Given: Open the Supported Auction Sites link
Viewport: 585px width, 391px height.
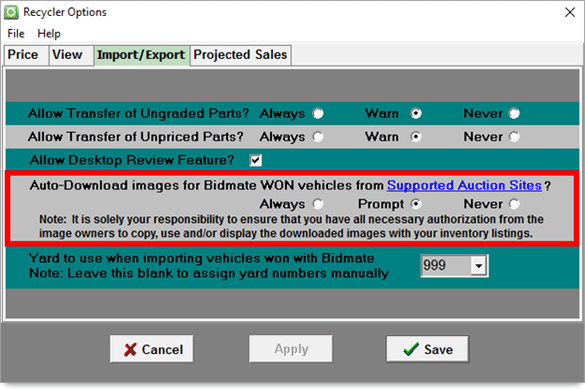Looking at the screenshot, I should [x=464, y=185].
